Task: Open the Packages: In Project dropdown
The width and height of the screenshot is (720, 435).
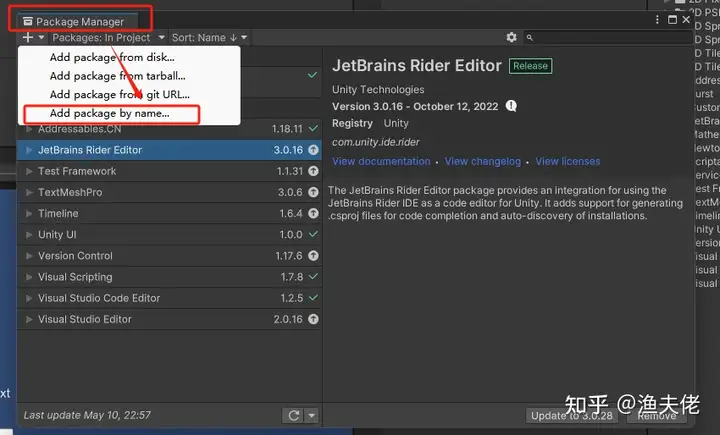Action: coord(108,37)
